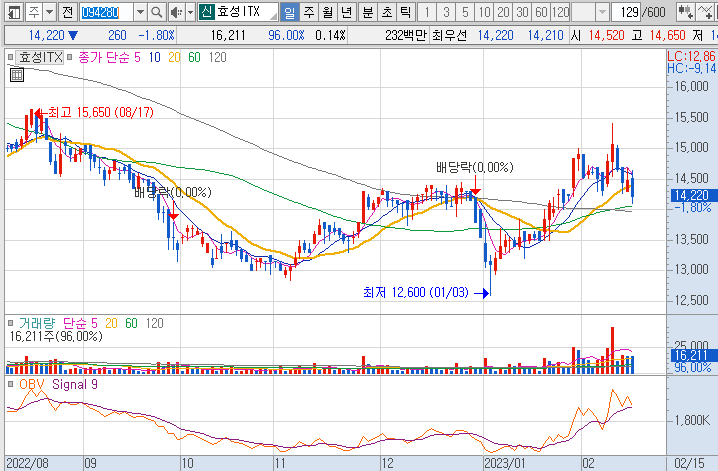Click the 02/15 date on the time axis
718x471 pixels.
coord(689,463)
